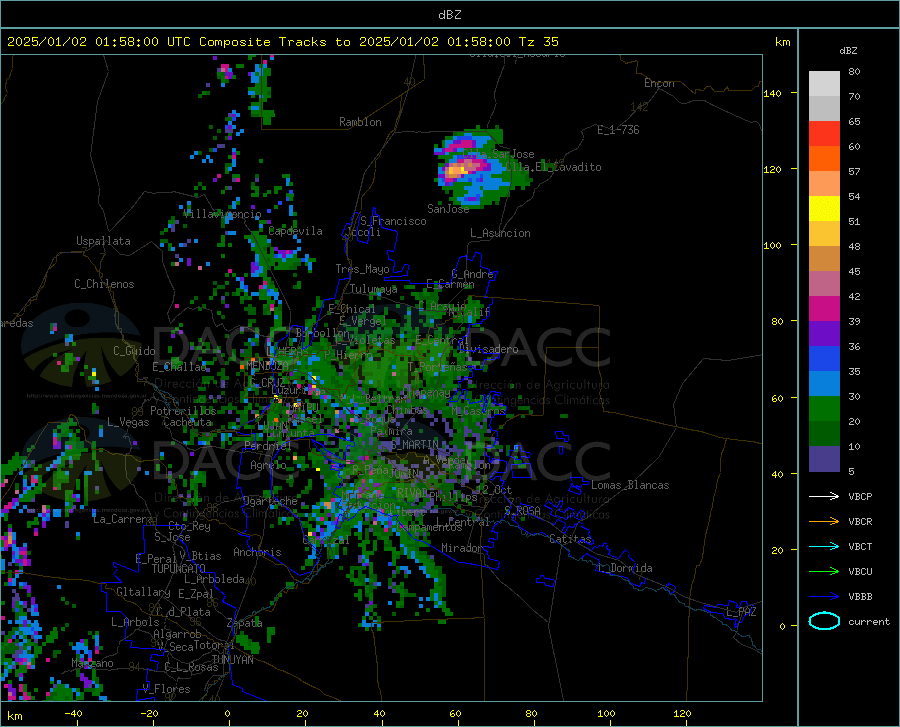The height and width of the screenshot is (727, 900).
Task: Select the yellow 51 dBZ color swatch
Action: click(824, 209)
